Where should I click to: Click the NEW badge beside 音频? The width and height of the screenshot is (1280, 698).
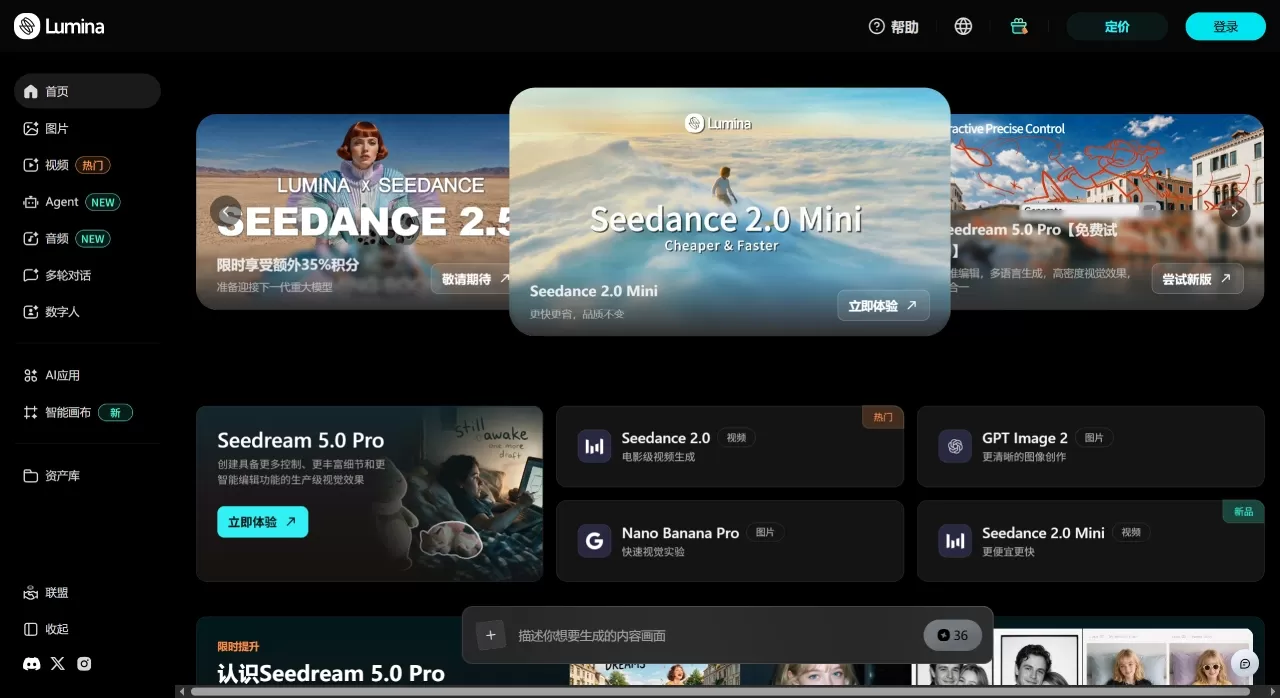tap(93, 239)
